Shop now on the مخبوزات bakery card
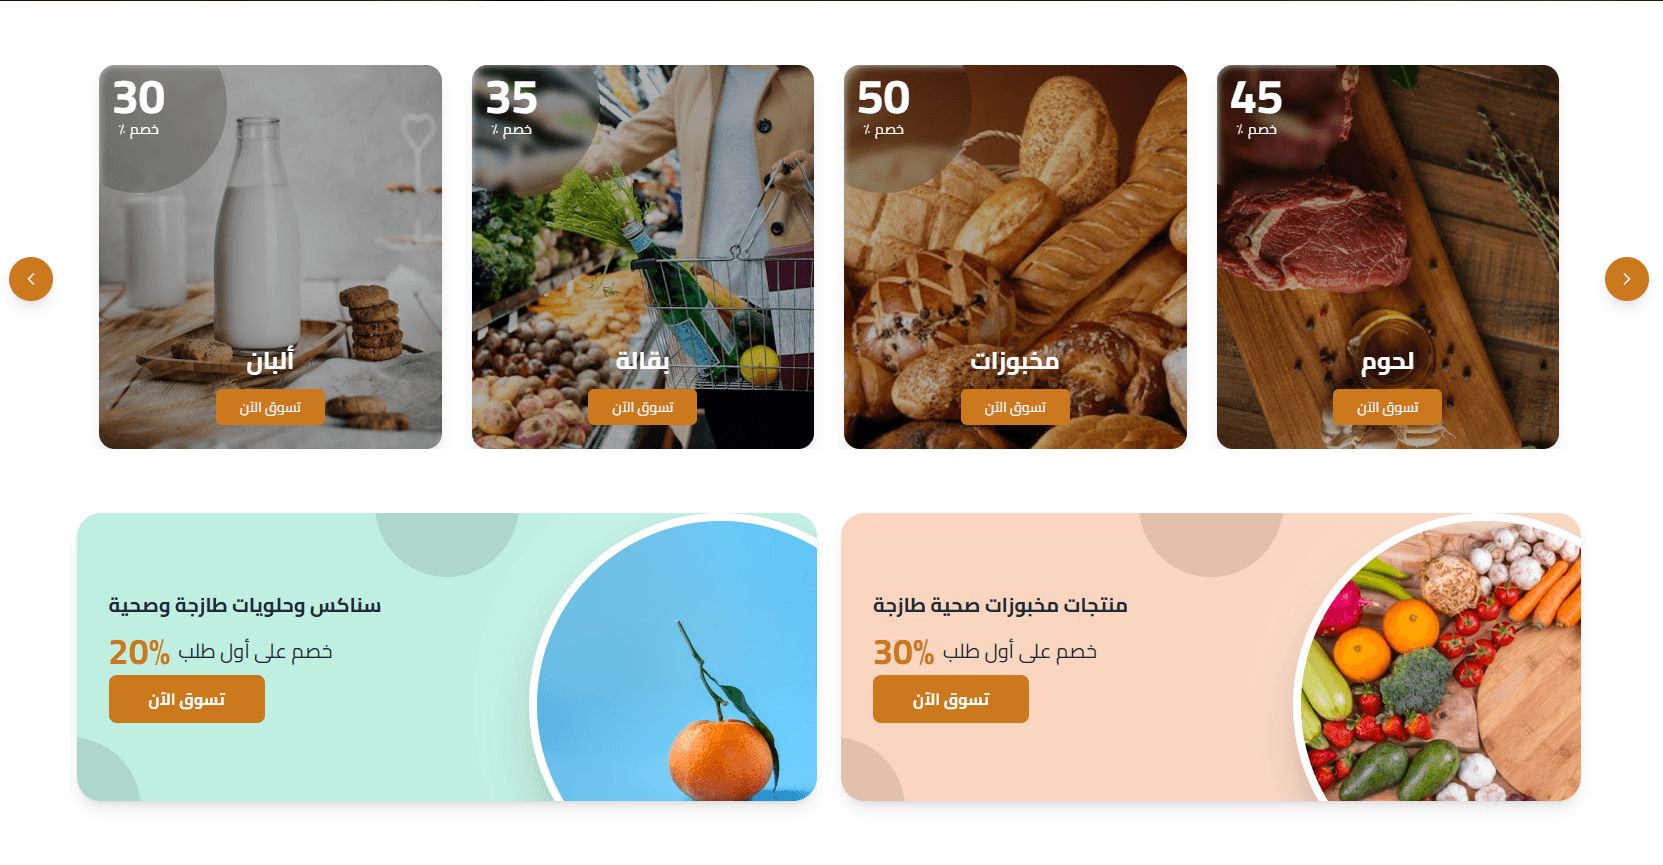 click(1015, 407)
